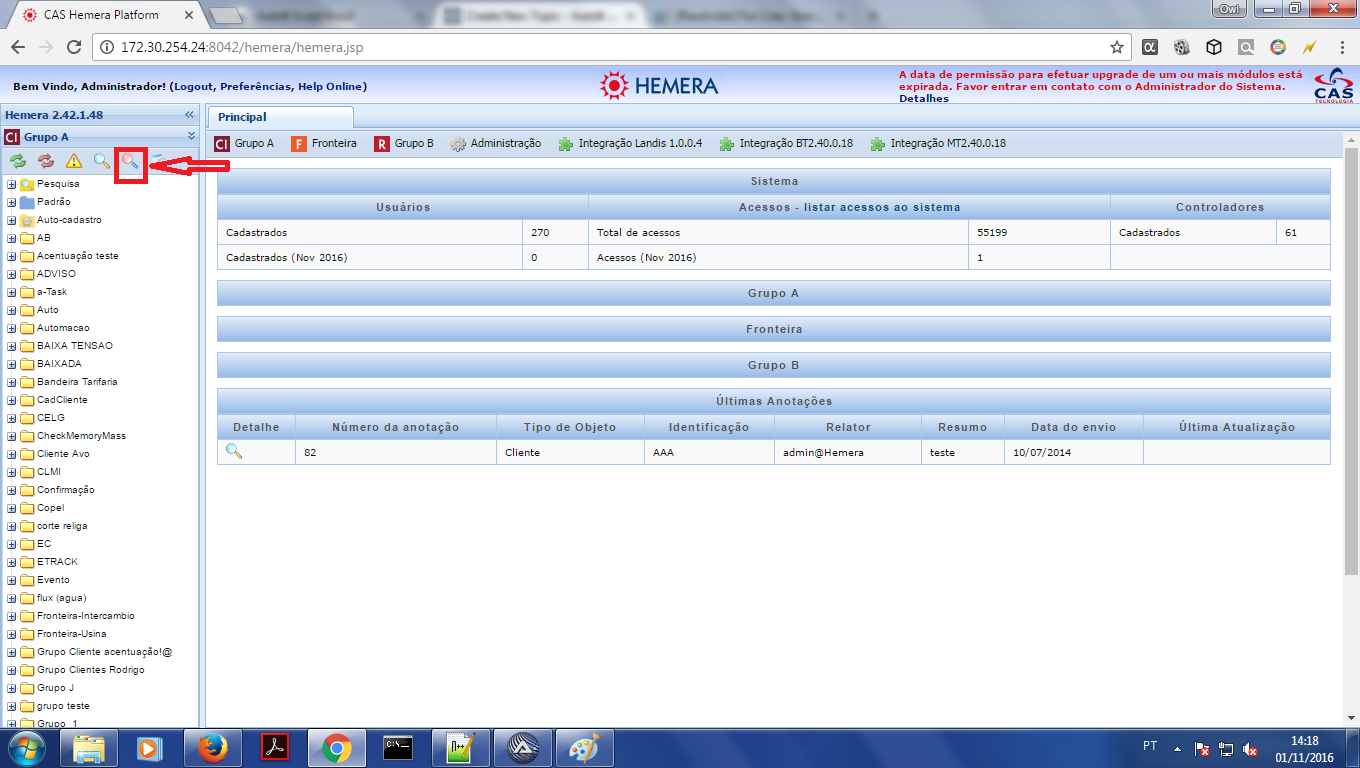Expand the Grupo A panel chevron

(190, 136)
